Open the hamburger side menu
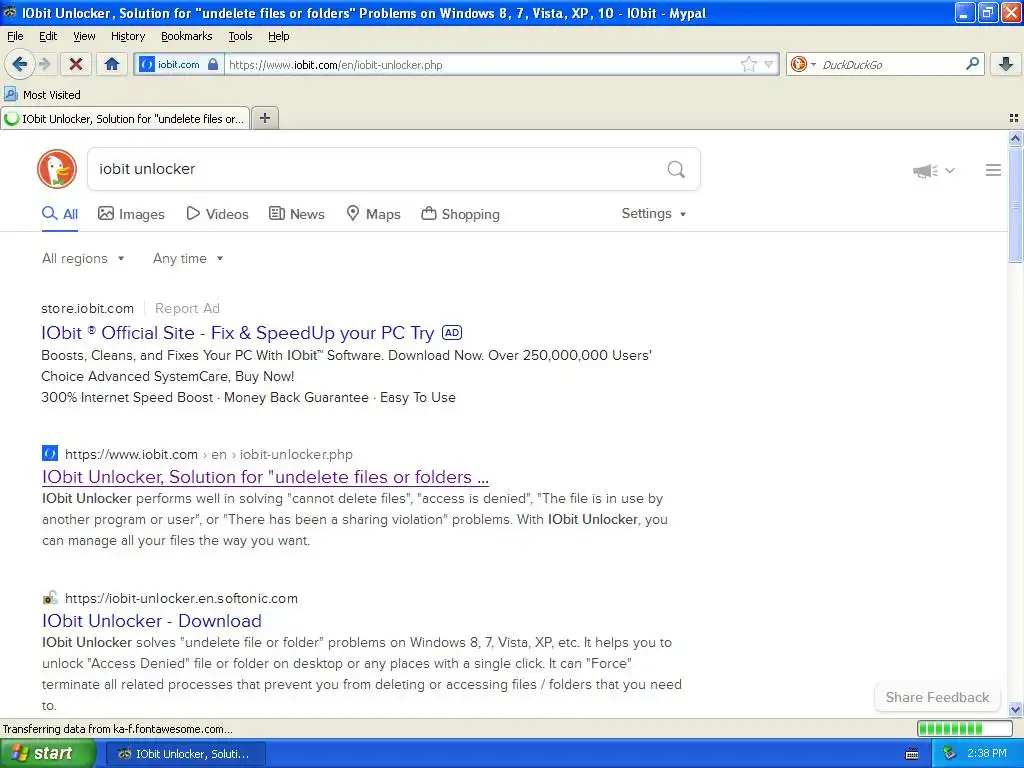 click(x=993, y=170)
